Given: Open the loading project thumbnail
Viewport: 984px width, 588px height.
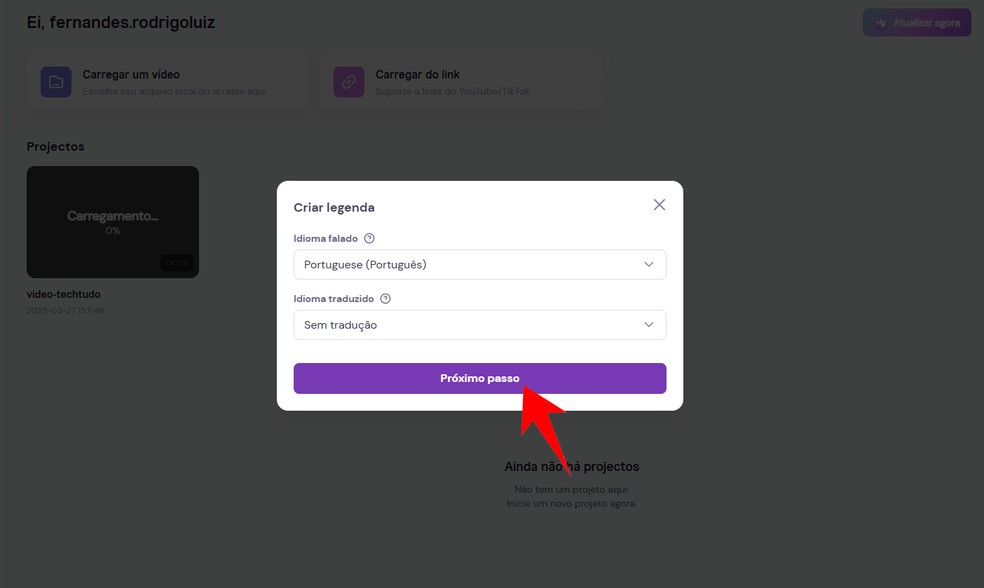Looking at the screenshot, I should point(112,221).
